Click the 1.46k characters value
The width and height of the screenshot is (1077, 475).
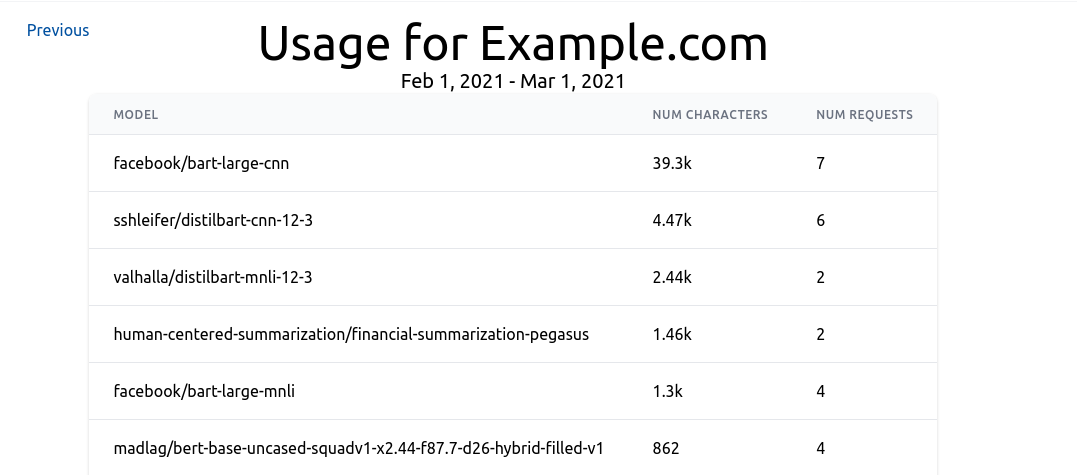(x=672, y=334)
